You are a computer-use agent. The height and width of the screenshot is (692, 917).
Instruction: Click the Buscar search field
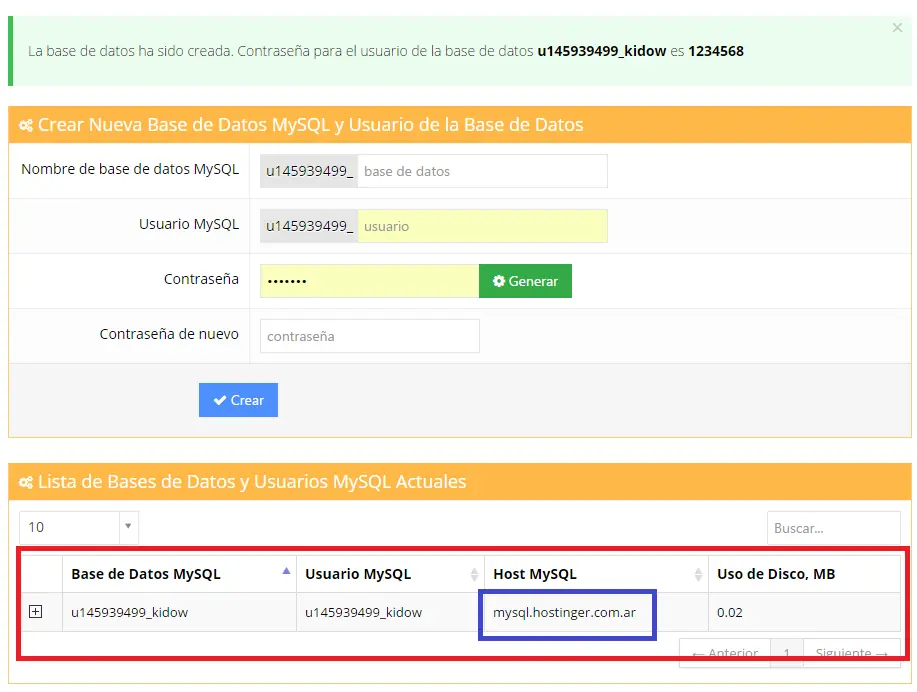pyautogui.click(x=833, y=528)
